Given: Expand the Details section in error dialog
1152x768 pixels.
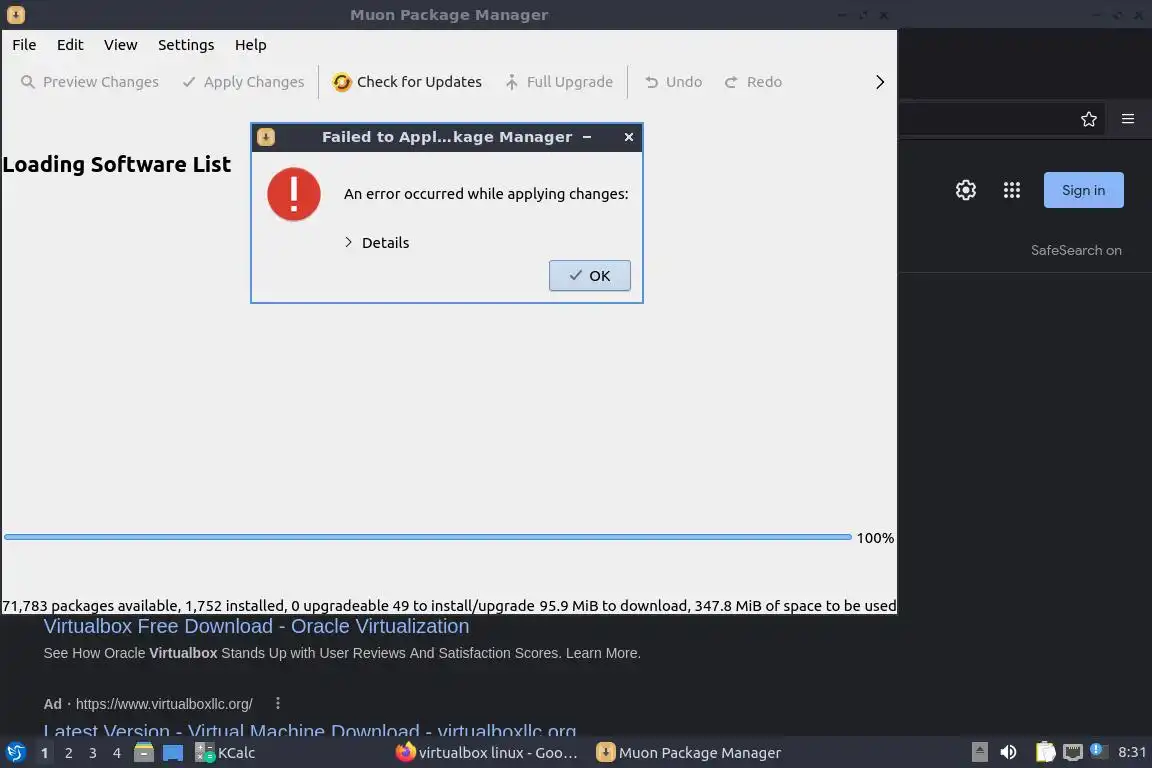Looking at the screenshot, I should click(x=377, y=243).
